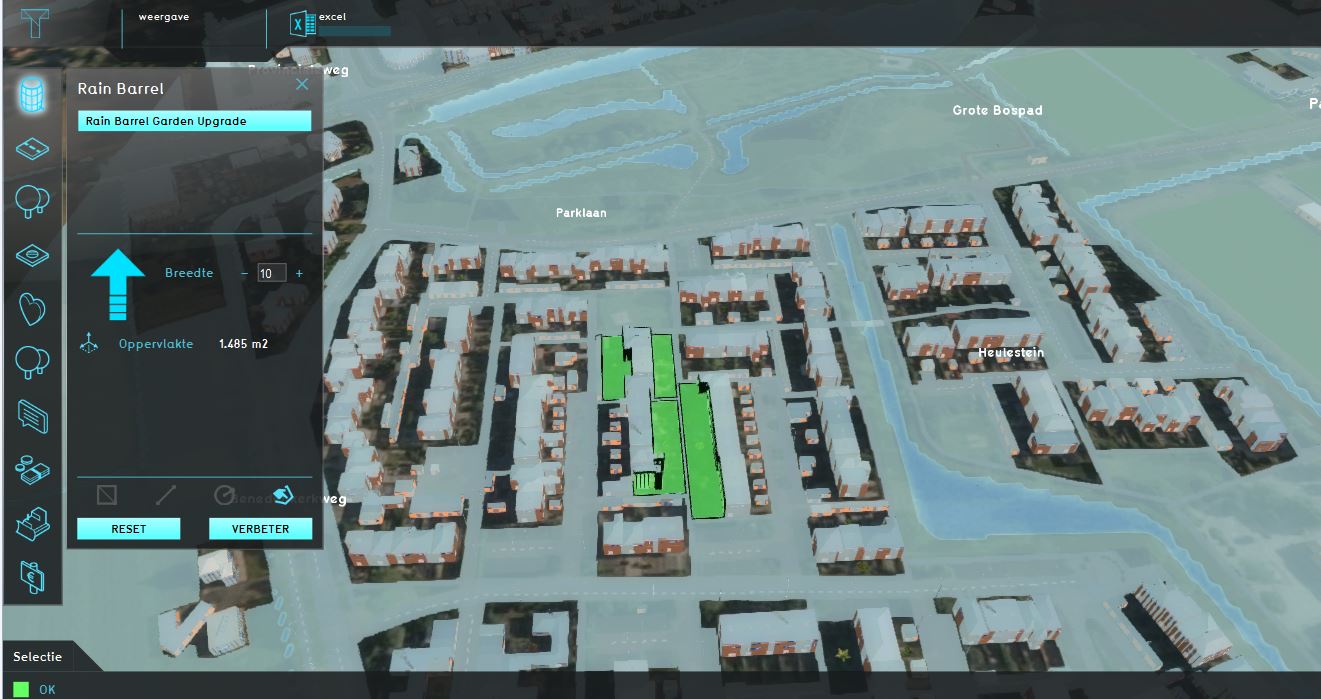Screen dimensions: 1321x699
Task: Decrease Breedte with the minus button
Action: pos(245,273)
